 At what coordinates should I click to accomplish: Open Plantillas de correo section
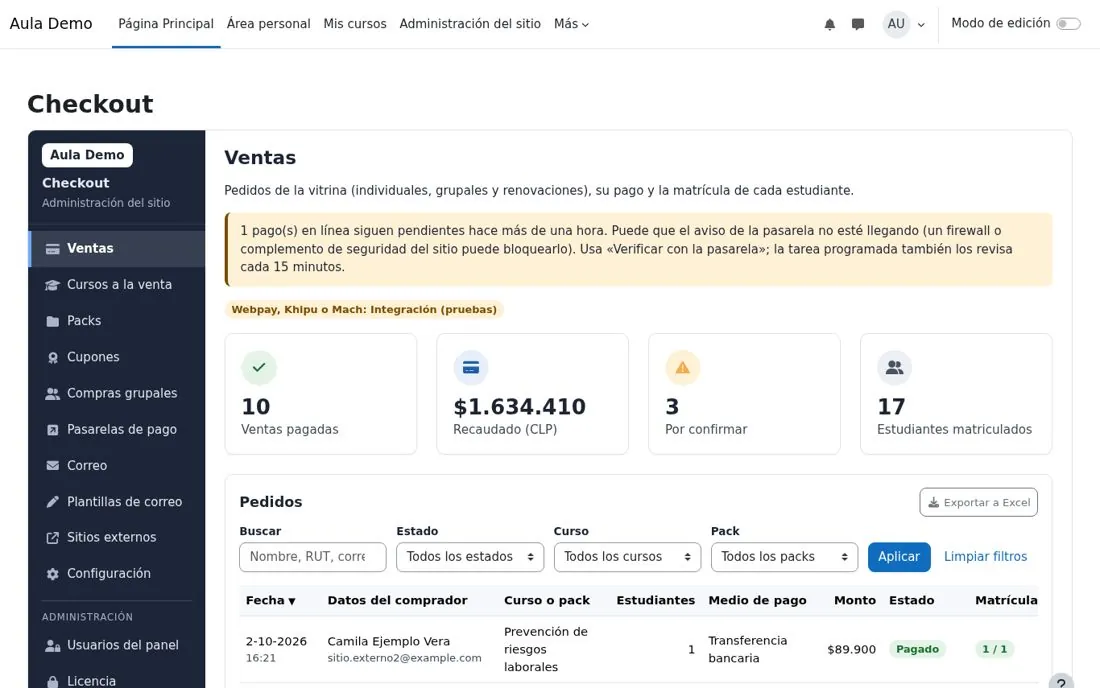pos(118,501)
